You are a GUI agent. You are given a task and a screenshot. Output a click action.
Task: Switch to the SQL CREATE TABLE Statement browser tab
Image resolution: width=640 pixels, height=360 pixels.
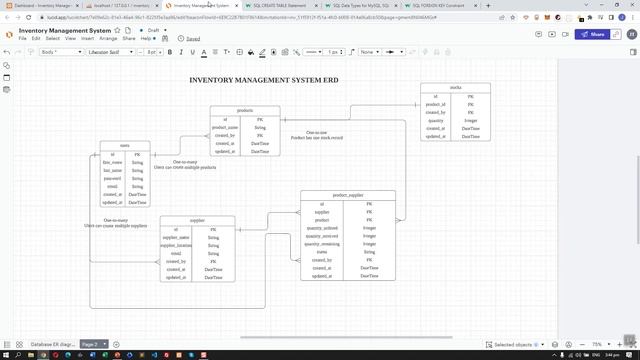[280, 6]
